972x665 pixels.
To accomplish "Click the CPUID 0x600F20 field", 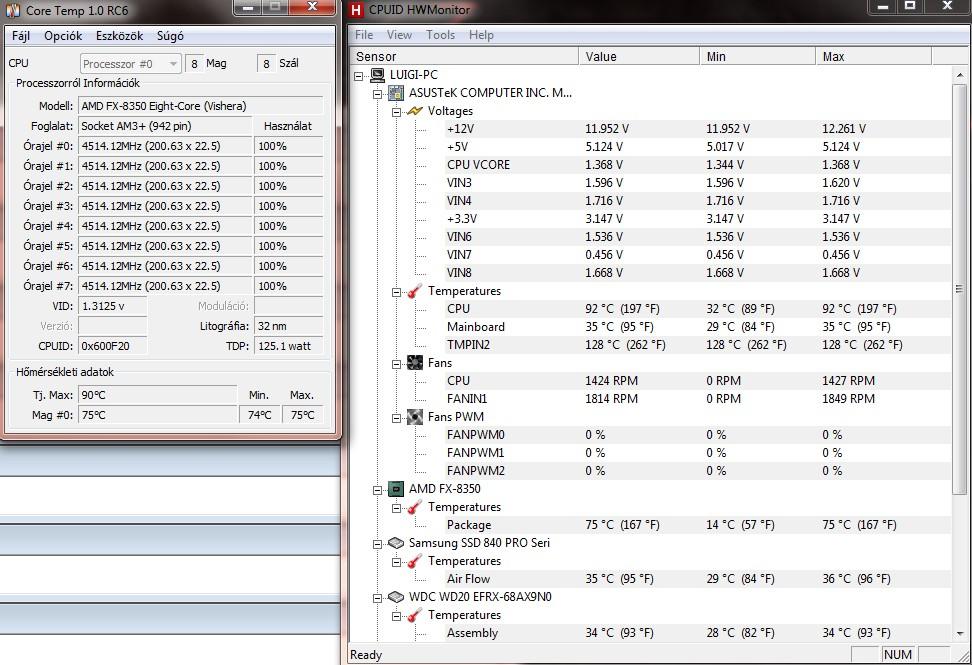I will pyautogui.click(x=113, y=346).
